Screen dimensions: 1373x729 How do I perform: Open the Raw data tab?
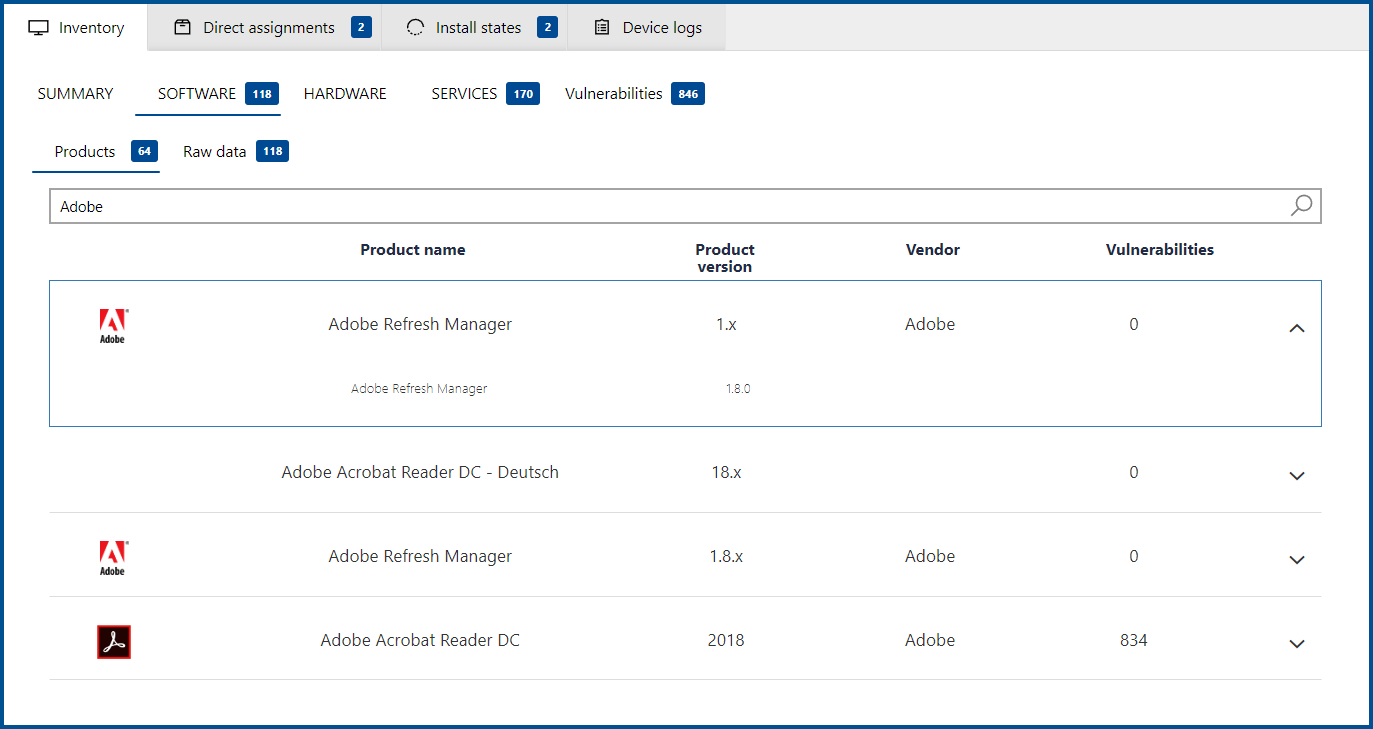[x=214, y=151]
